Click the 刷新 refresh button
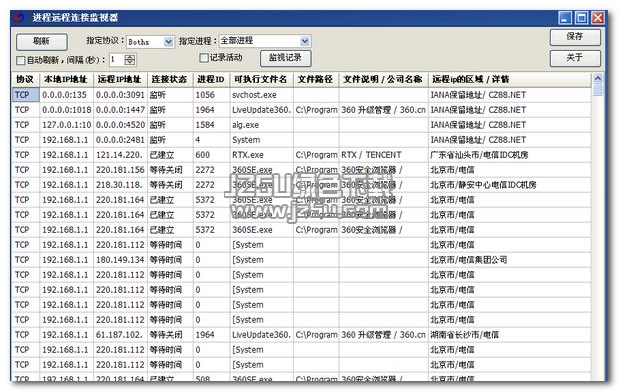 tap(41, 41)
